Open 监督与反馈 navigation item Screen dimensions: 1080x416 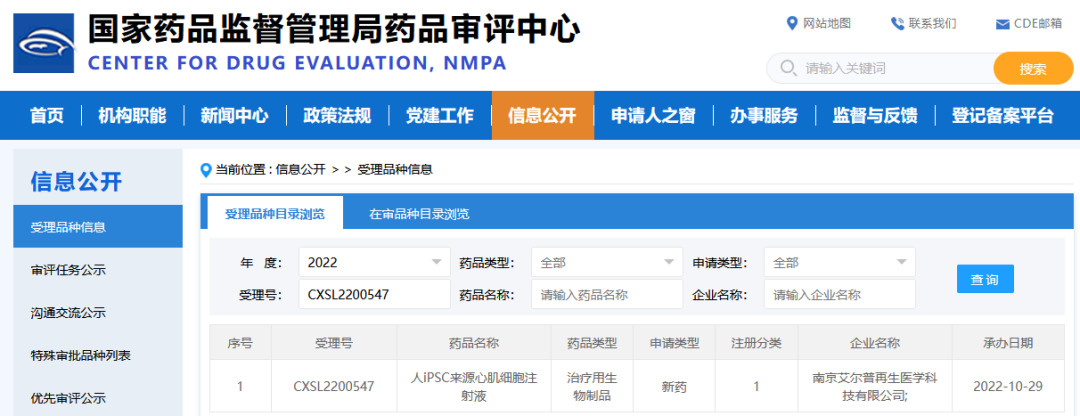pos(875,115)
